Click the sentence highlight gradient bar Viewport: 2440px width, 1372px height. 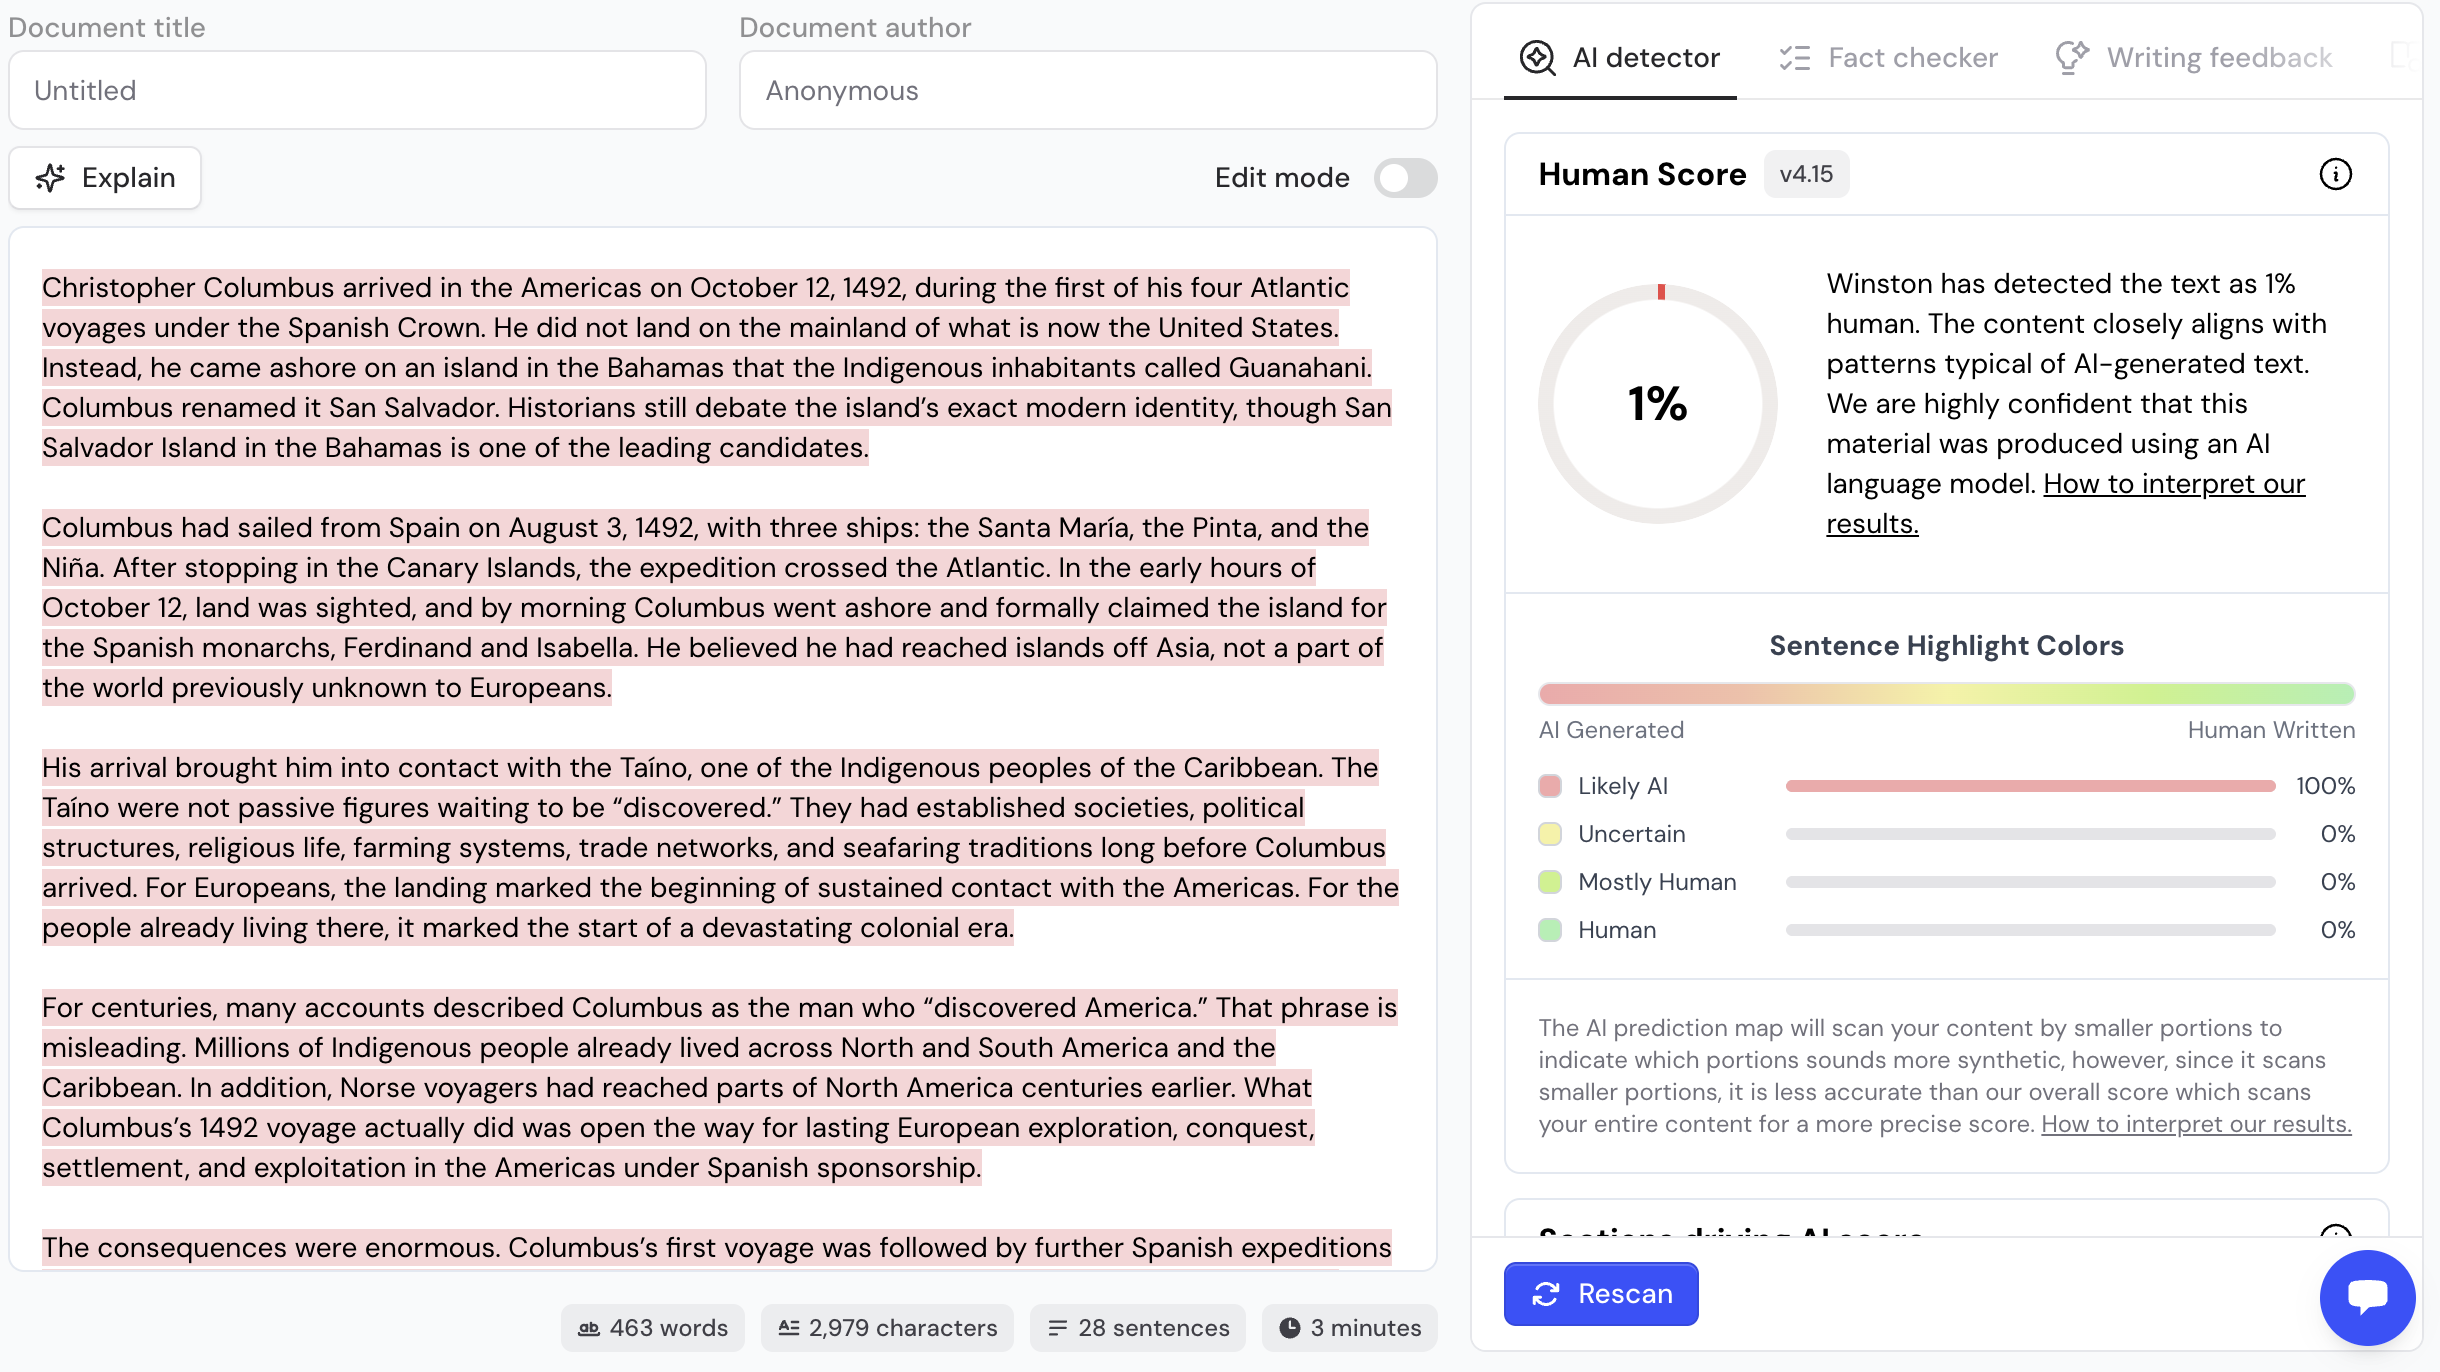coord(1946,694)
